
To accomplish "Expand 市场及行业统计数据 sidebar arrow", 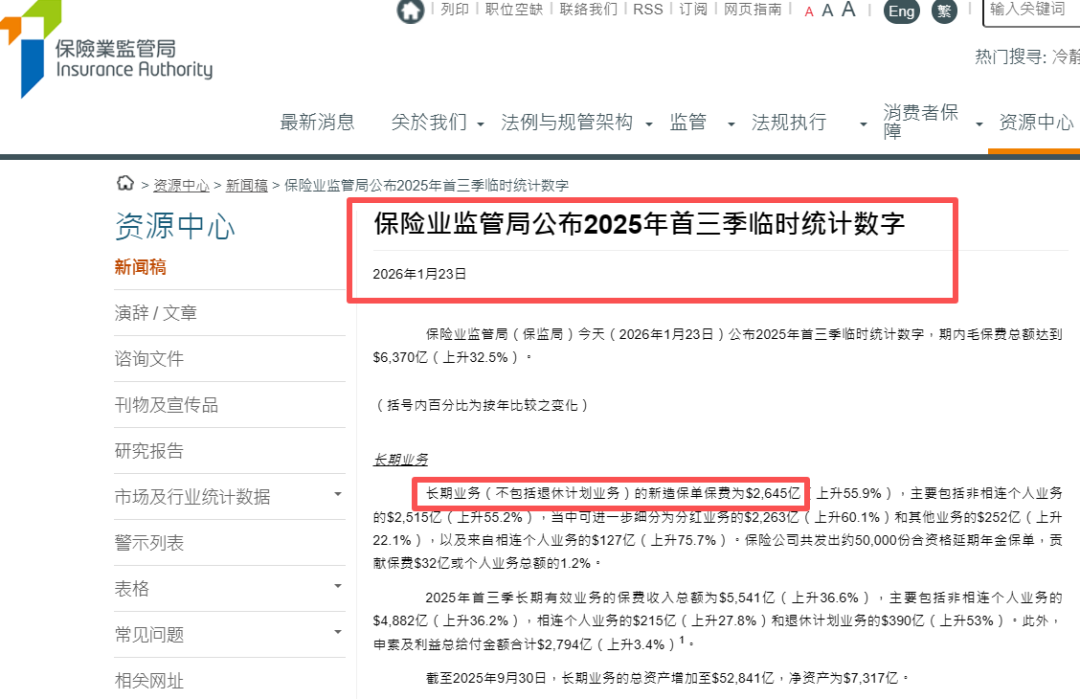I will point(337,495).
